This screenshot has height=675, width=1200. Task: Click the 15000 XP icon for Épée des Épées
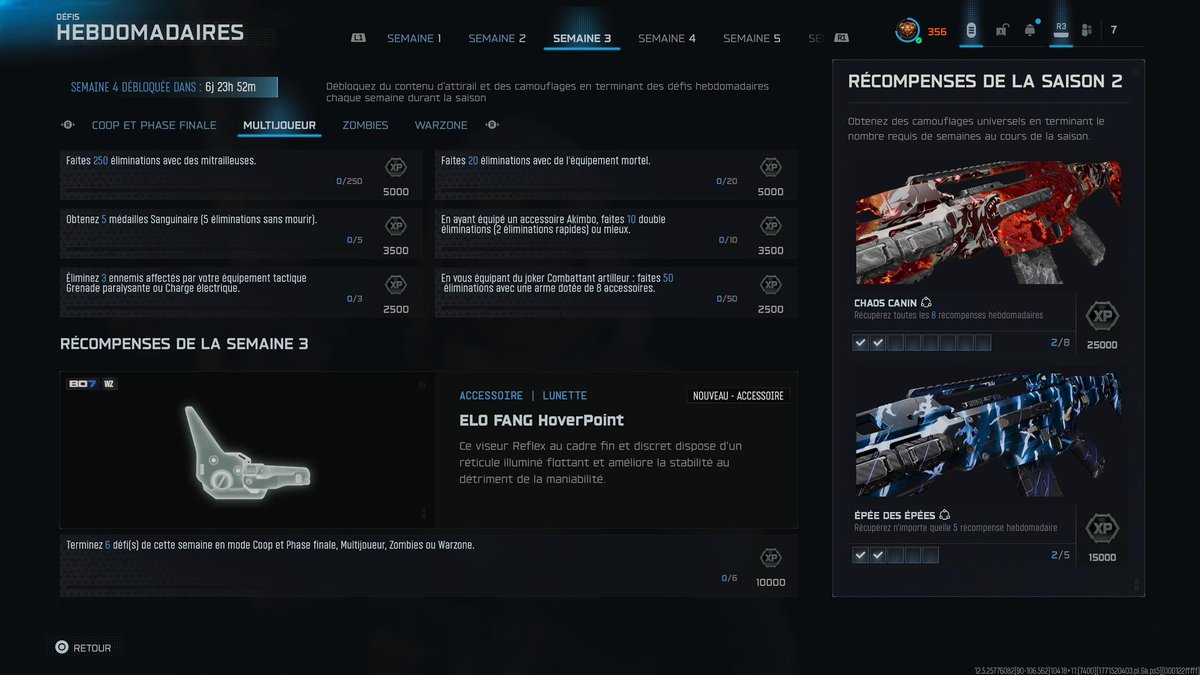pyautogui.click(x=1102, y=529)
